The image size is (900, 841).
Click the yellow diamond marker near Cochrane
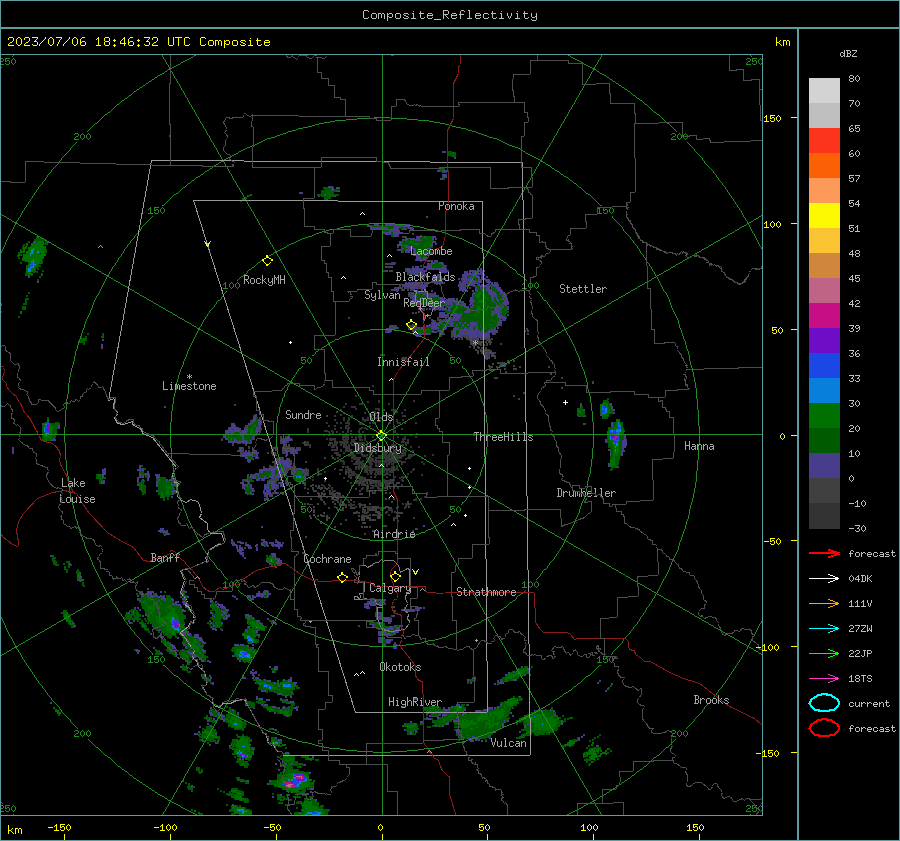coord(342,577)
